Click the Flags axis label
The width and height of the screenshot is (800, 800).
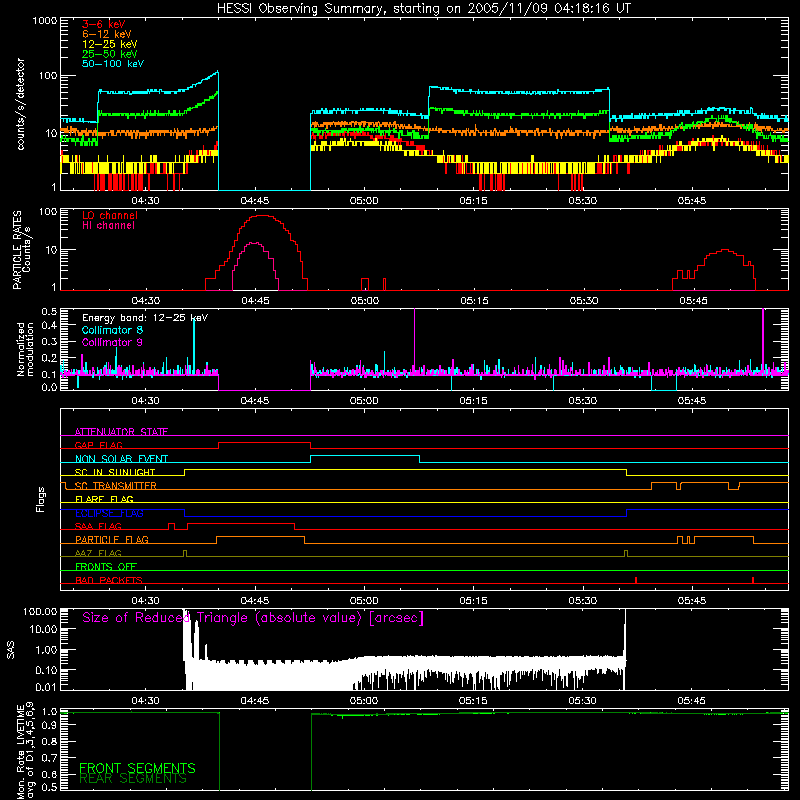[x=41, y=499]
